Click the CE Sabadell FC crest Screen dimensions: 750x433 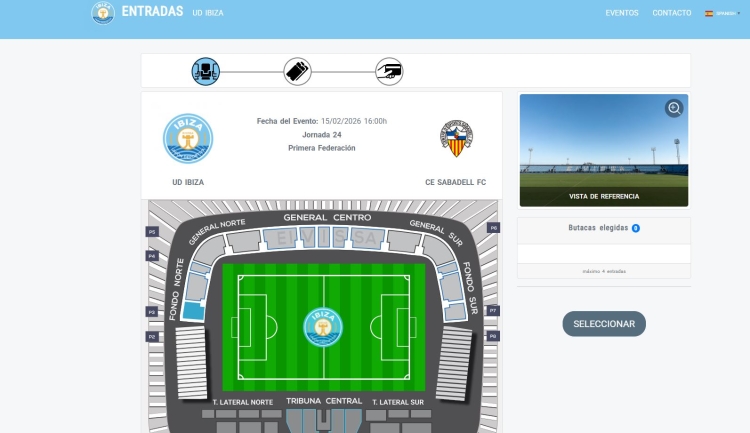point(456,139)
